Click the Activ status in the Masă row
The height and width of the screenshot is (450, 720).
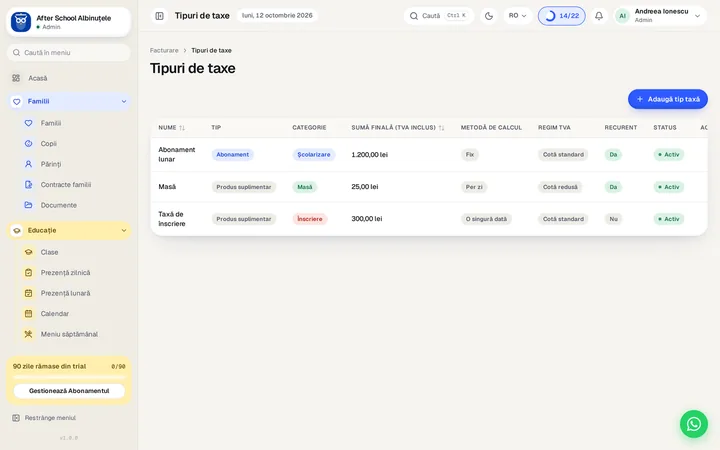[669, 187]
